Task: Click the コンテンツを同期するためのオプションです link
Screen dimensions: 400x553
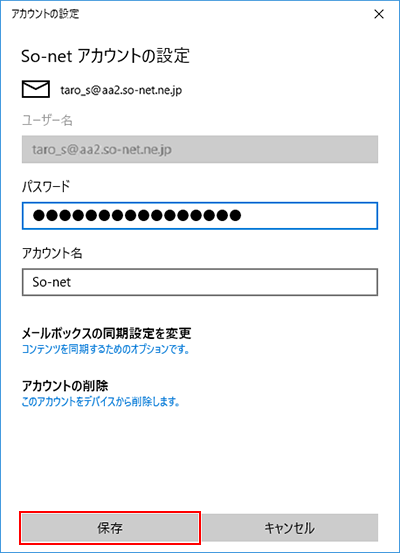Action: 105,349
